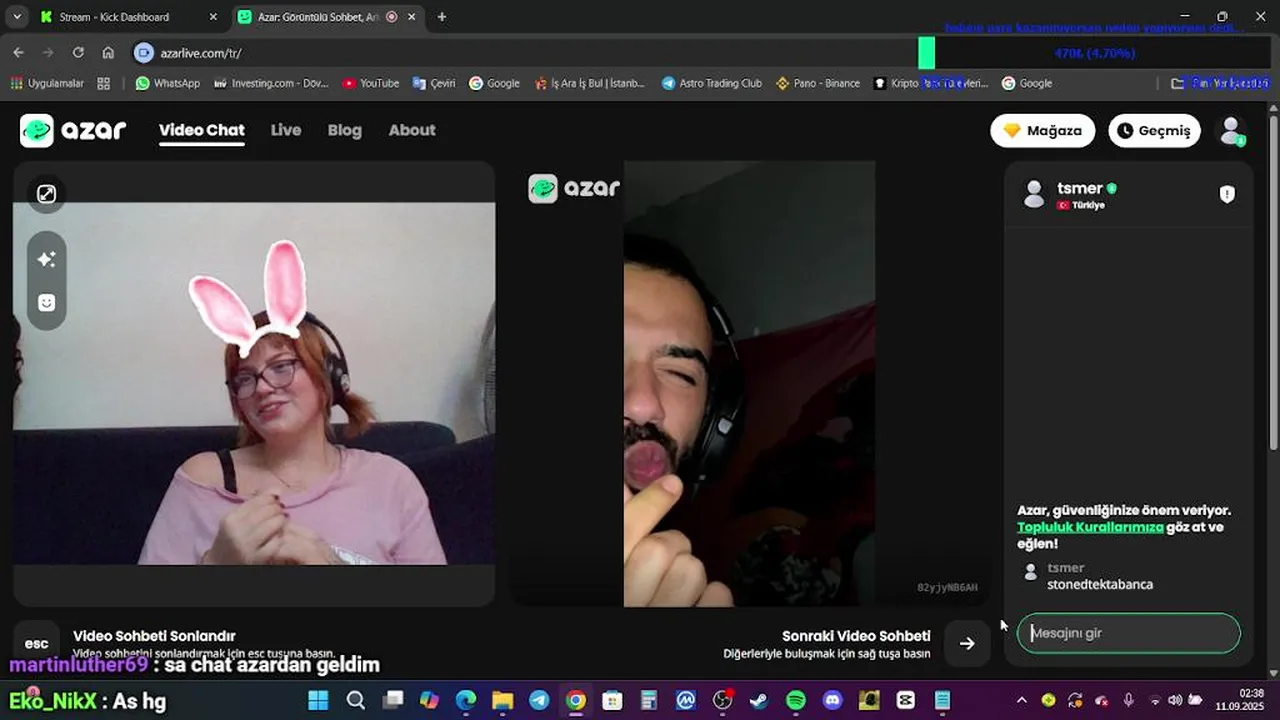Select the Video Chat nav item
The image size is (1280, 720).
[x=202, y=130]
